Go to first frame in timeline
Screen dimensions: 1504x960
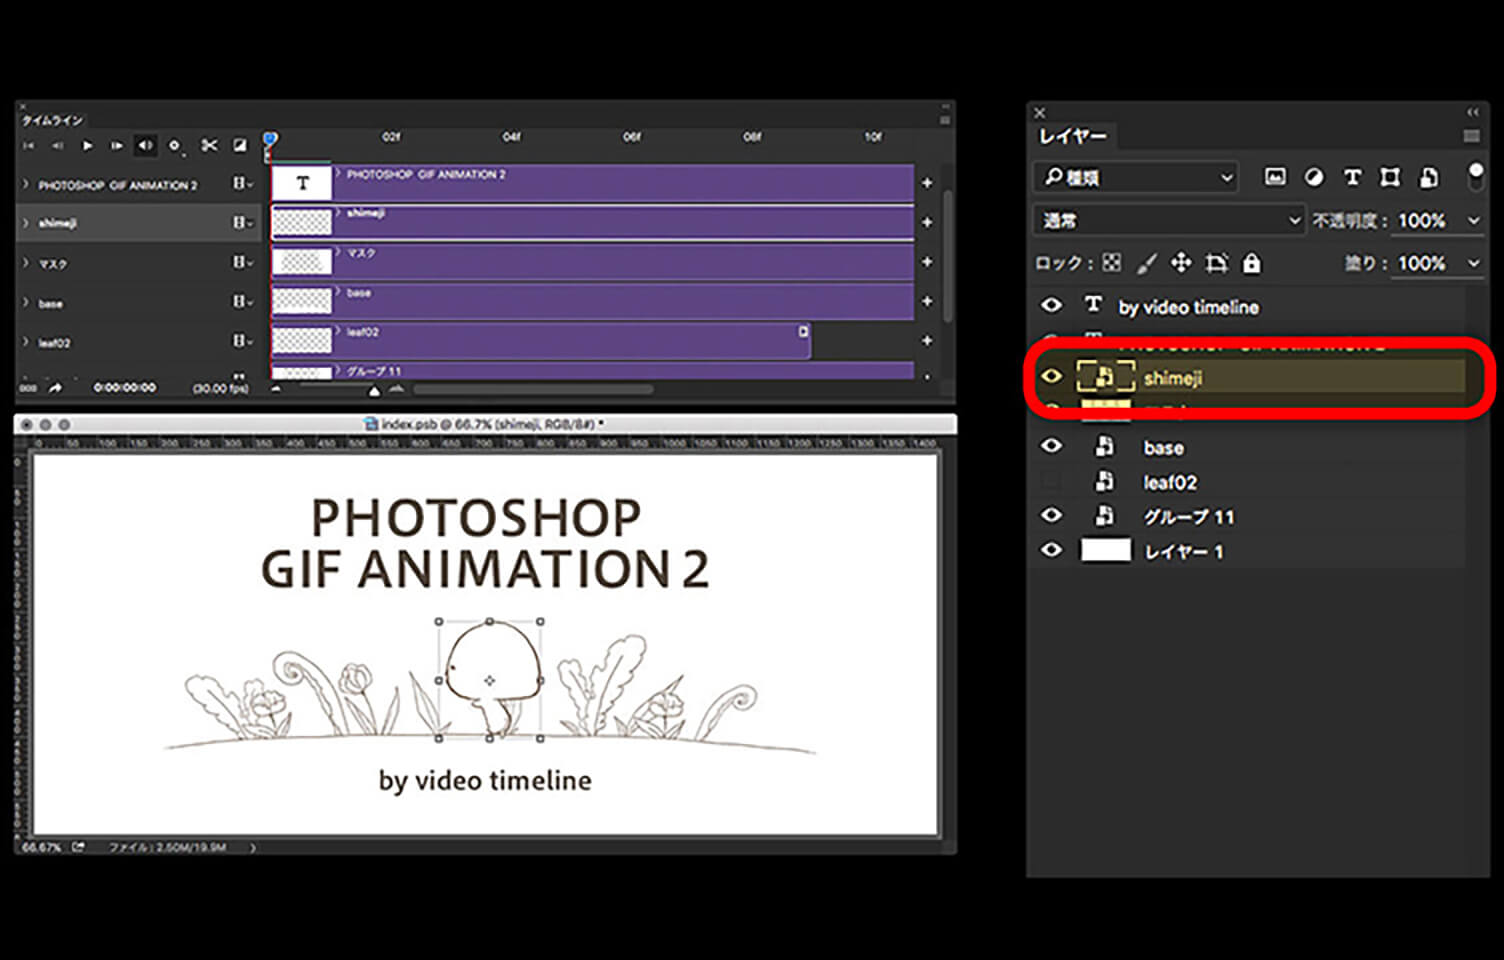click(28, 146)
